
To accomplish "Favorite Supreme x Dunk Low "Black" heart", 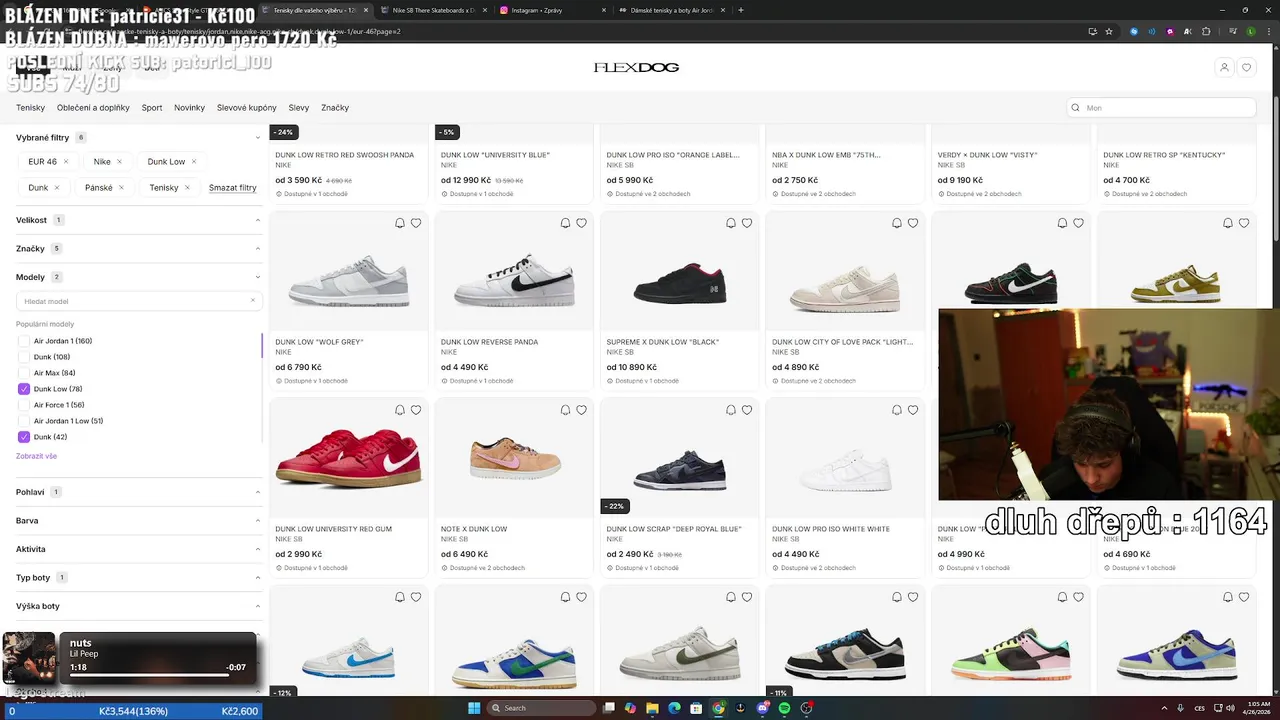I will click(747, 223).
